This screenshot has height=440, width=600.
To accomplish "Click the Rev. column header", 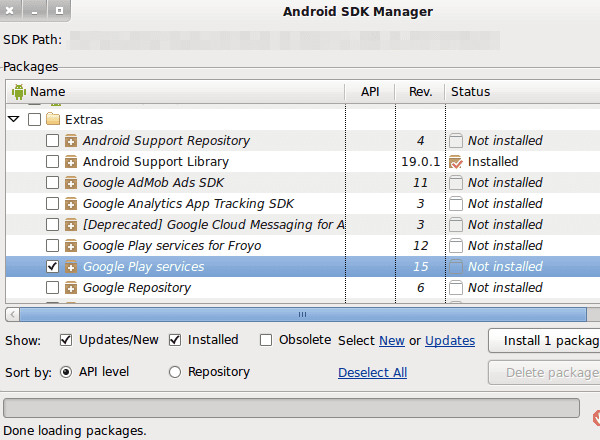I will (420, 92).
